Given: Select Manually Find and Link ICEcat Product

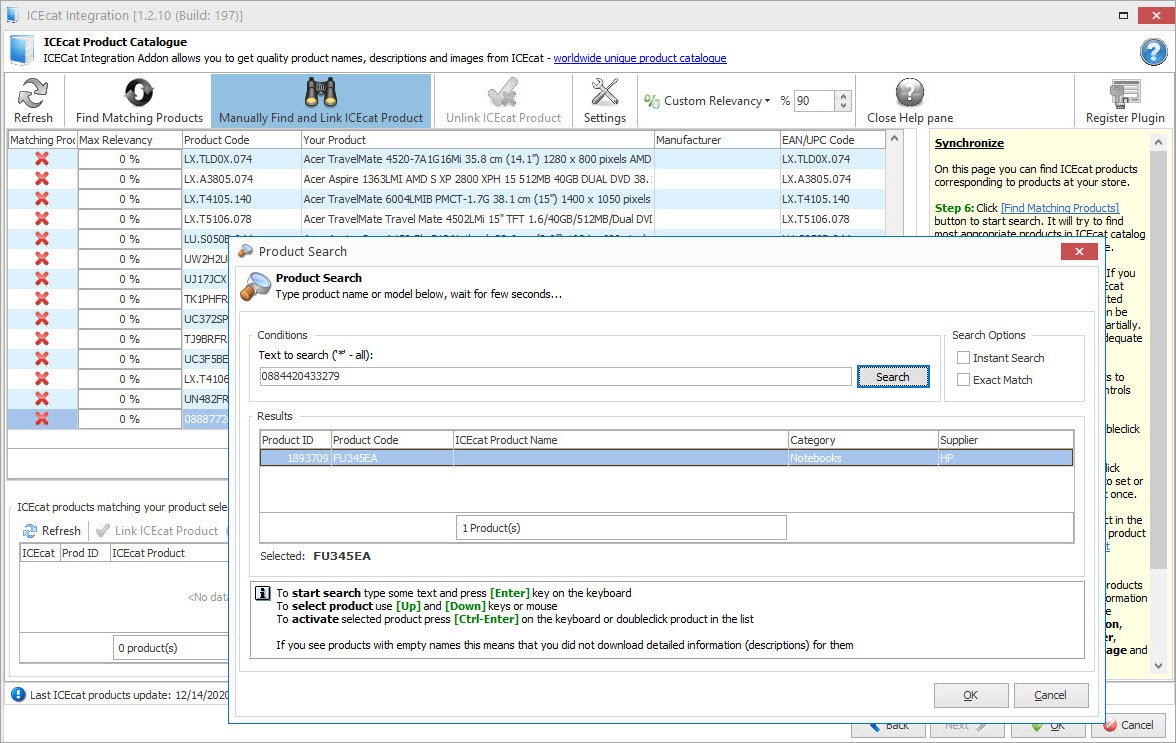Looking at the screenshot, I should click(x=321, y=100).
